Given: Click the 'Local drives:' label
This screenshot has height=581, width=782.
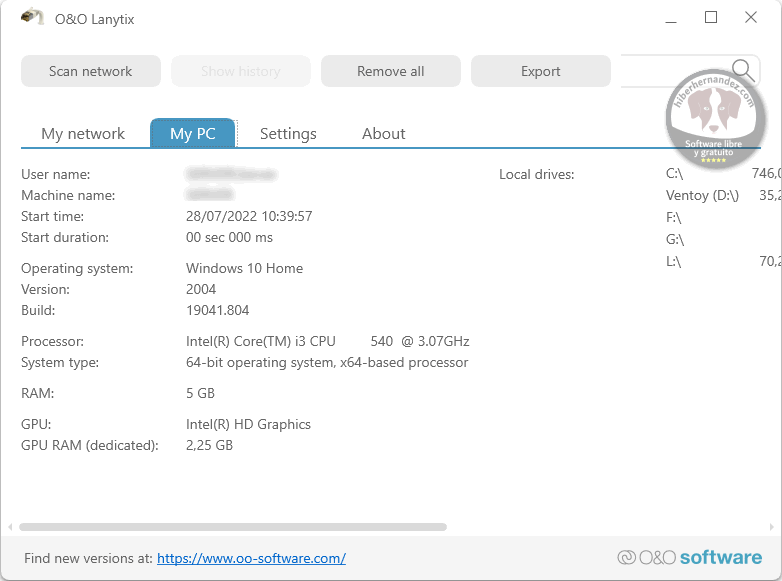Looking at the screenshot, I should [x=537, y=174].
